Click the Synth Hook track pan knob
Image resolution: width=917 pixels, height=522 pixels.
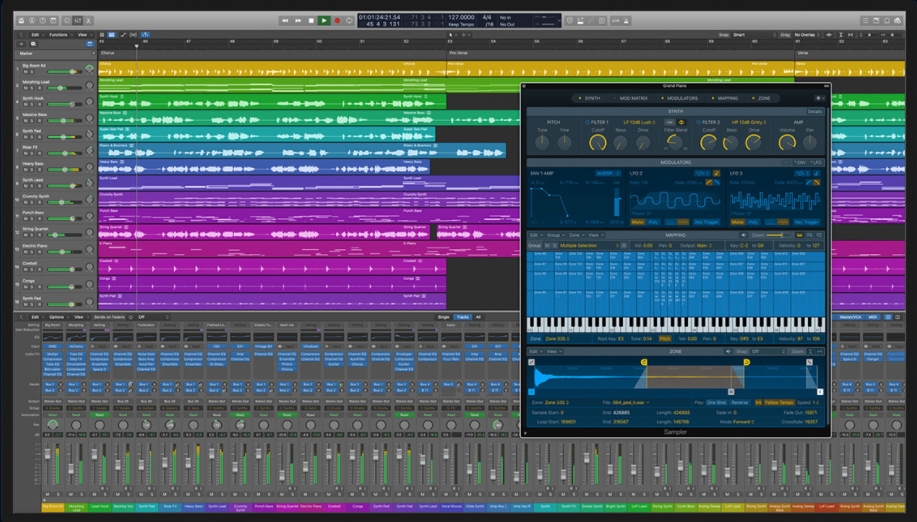[89, 102]
